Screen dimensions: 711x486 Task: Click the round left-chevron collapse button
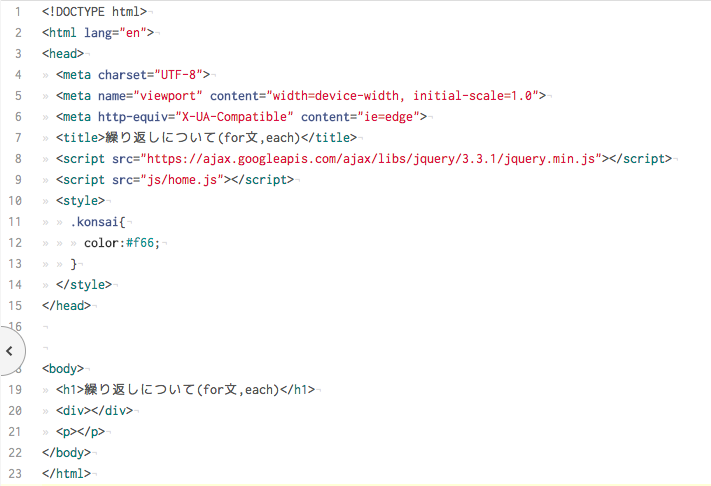coord(11,350)
